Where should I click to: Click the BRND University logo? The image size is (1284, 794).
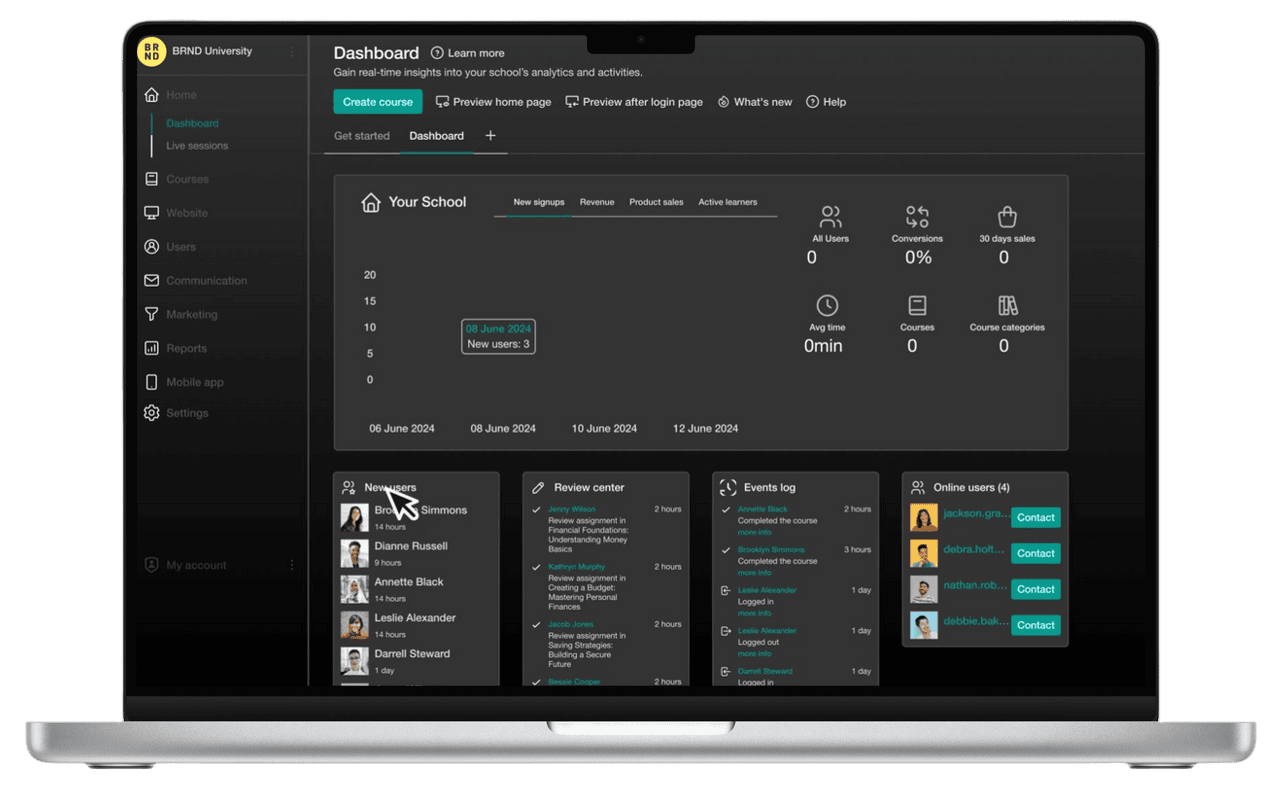pyautogui.click(x=152, y=51)
